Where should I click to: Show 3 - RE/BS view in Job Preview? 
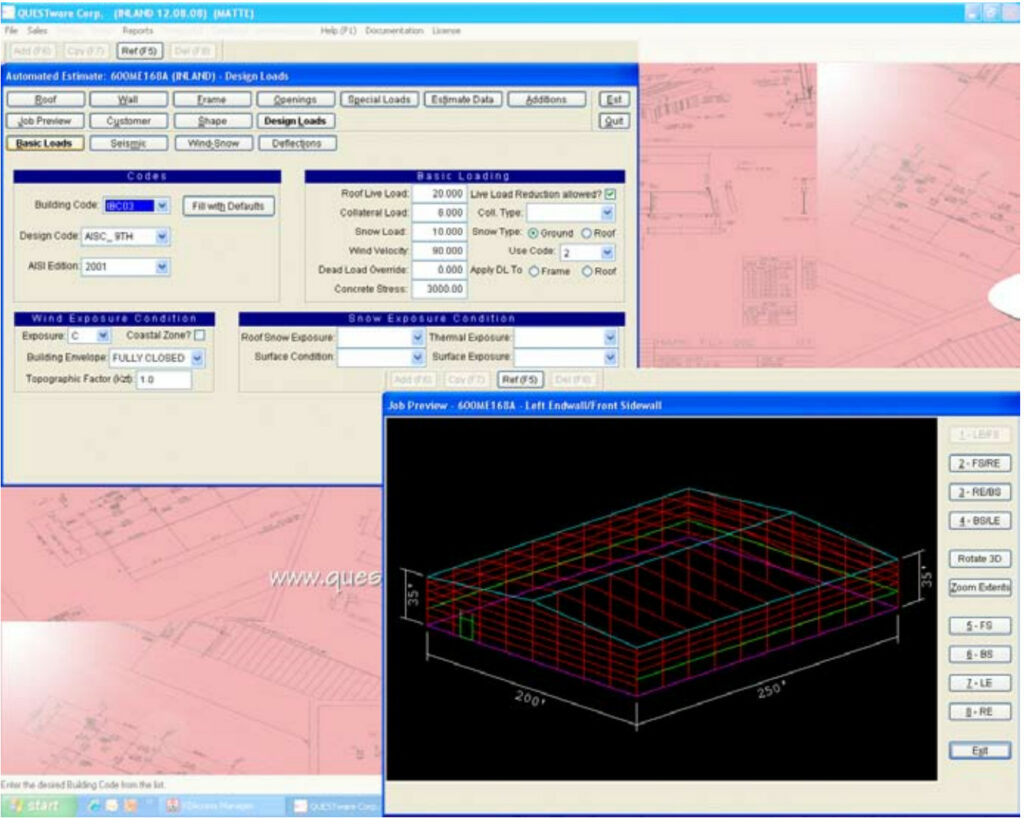980,492
